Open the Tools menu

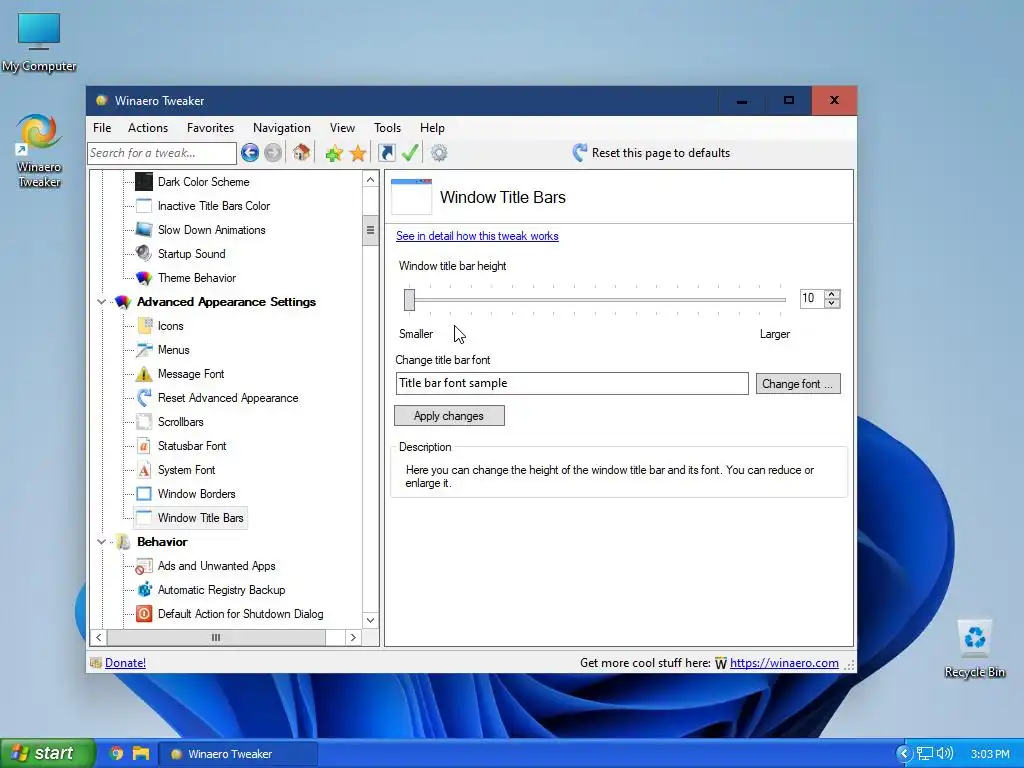[x=387, y=128]
